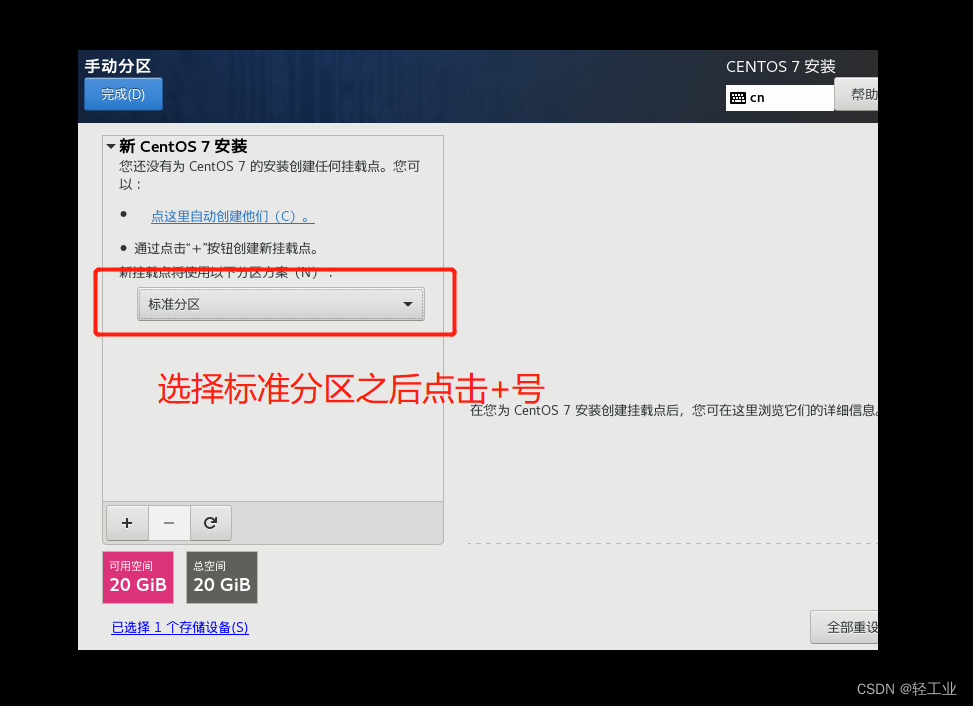Image resolution: width=973 pixels, height=706 pixels.
Task: Click the 完成(D) button
Action: (123, 93)
